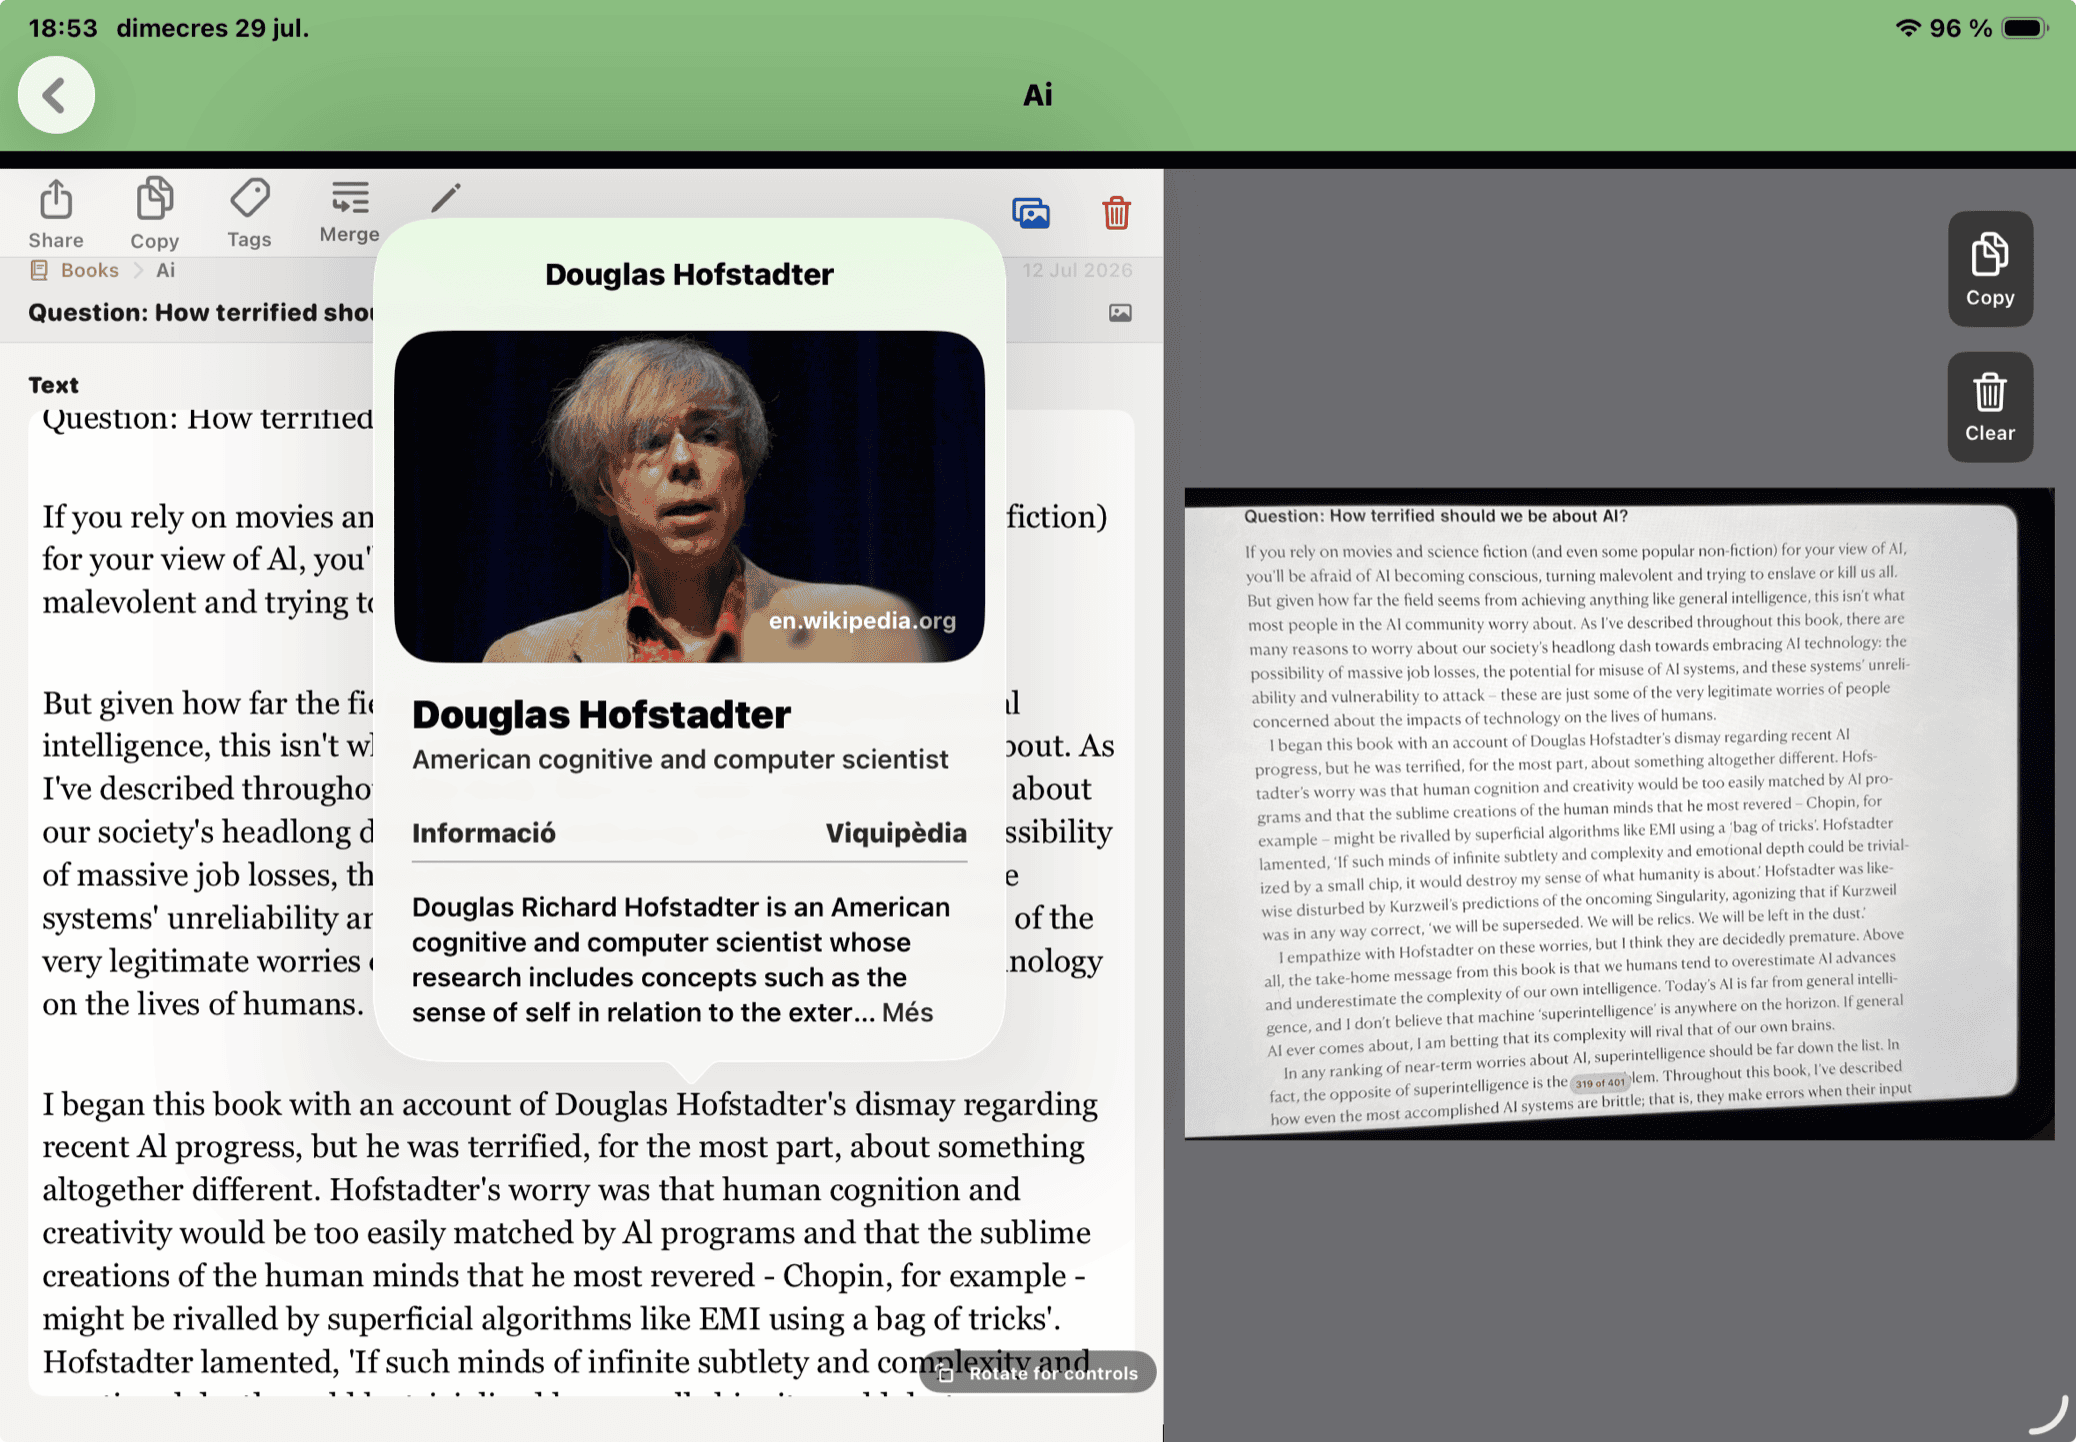The image size is (2076, 1442).
Task: Expand the description with the Més link
Action: (x=907, y=1012)
